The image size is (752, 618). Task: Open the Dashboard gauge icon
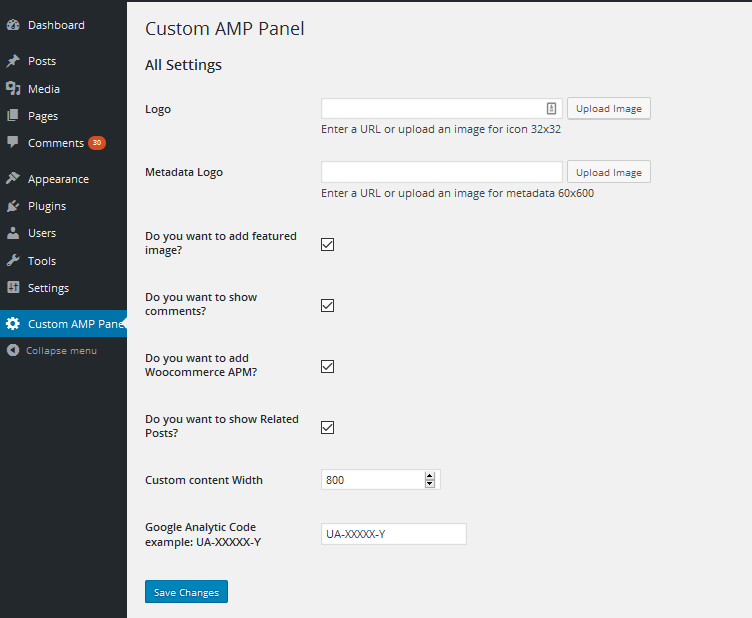pos(13,25)
